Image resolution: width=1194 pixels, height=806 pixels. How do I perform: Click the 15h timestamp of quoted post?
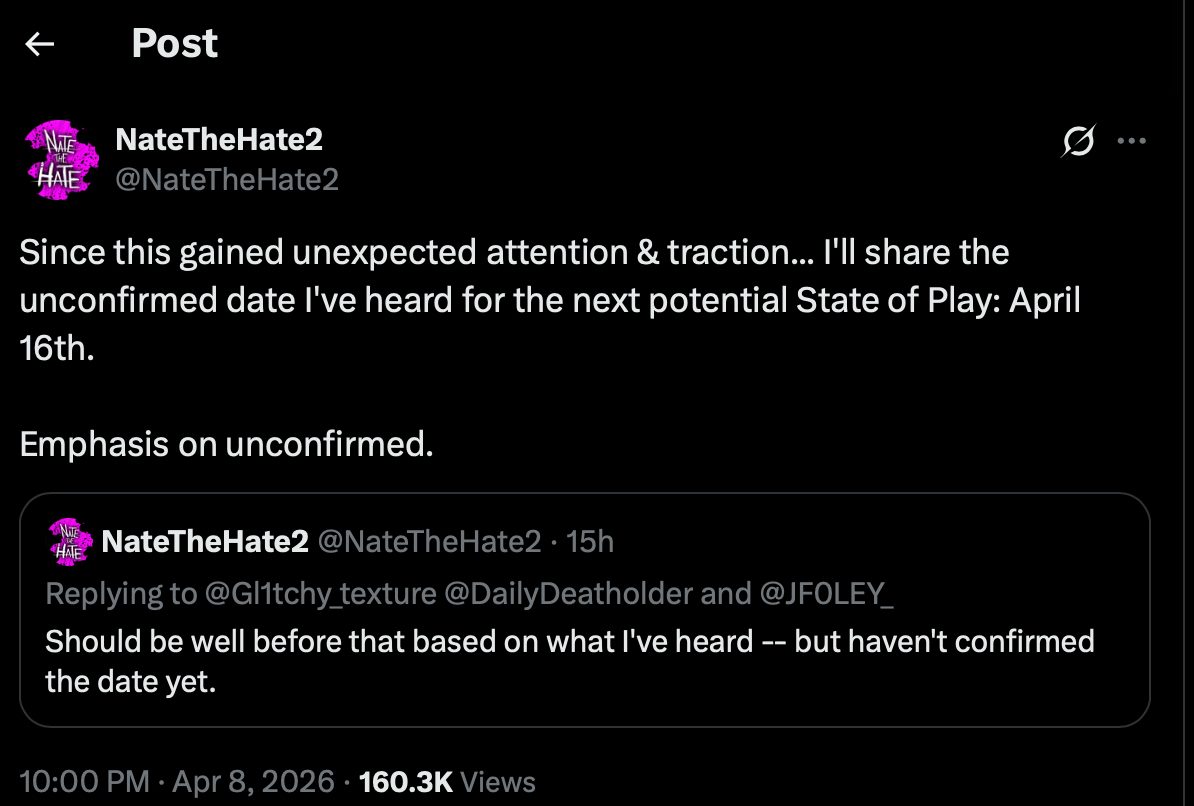point(590,542)
